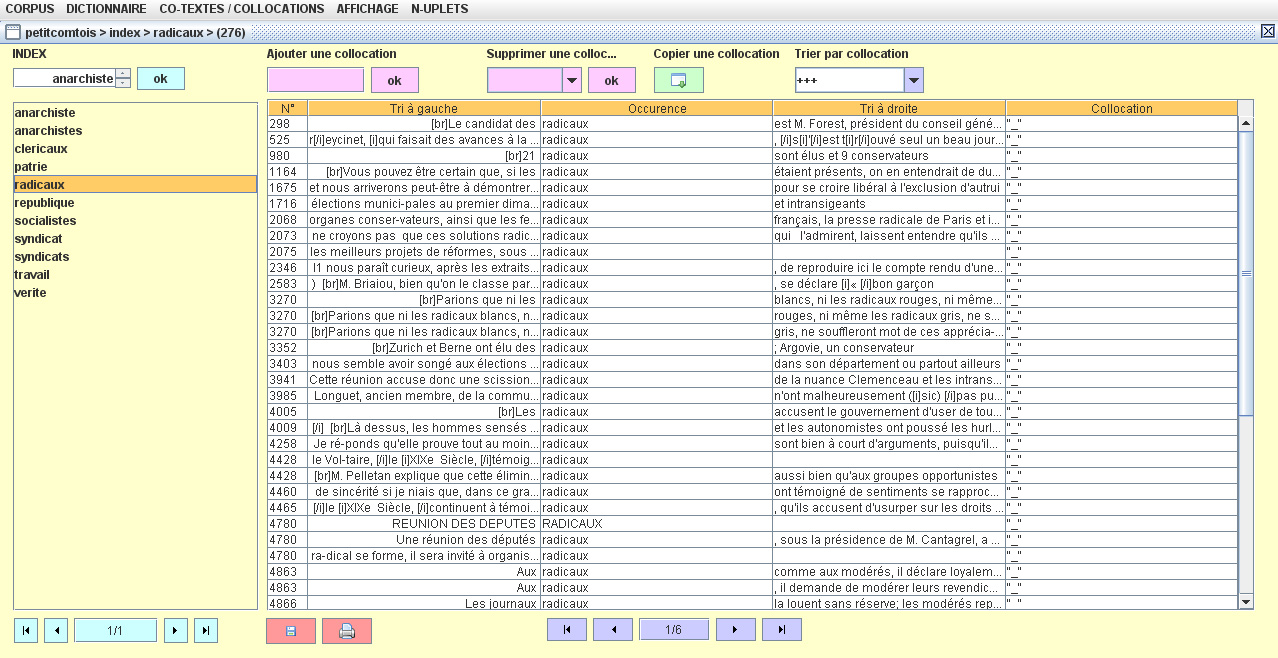This screenshot has width=1278, height=658.
Task: Go to previous page of concordance results
Action: (613, 629)
